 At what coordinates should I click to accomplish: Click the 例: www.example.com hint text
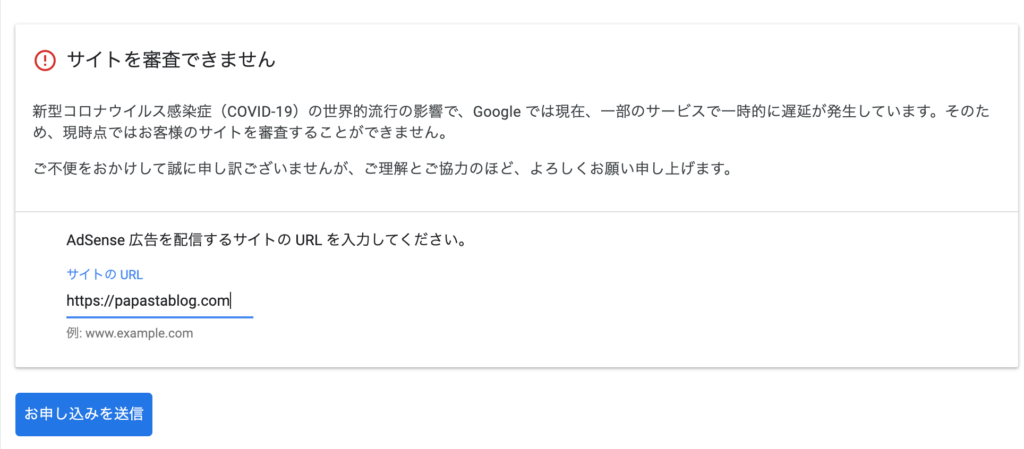129,333
